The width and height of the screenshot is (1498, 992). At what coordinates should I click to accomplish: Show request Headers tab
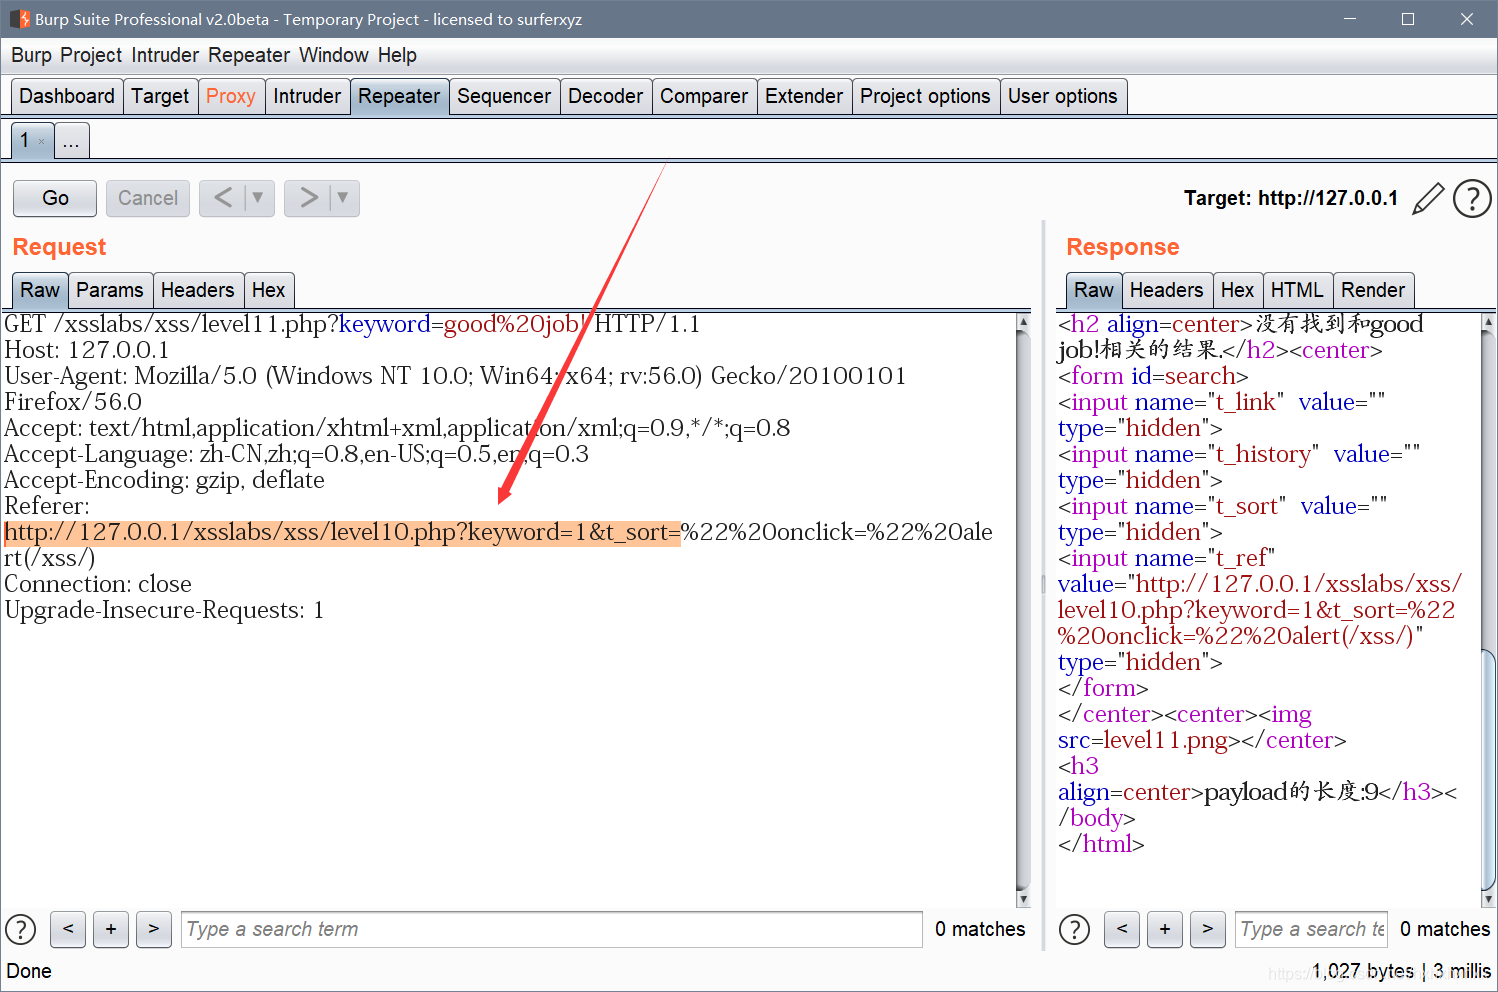[x=197, y=290]
